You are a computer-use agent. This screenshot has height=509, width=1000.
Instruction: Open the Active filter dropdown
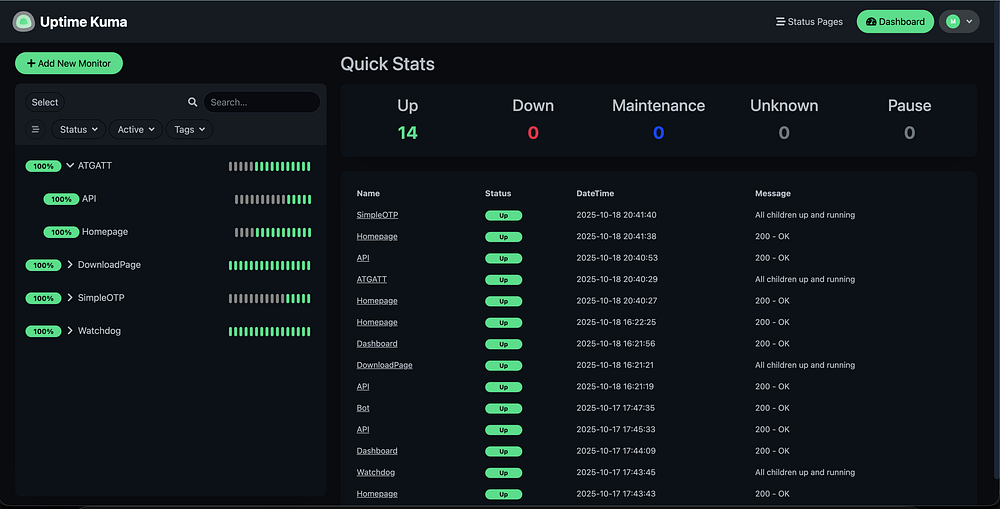click(137, 130)
